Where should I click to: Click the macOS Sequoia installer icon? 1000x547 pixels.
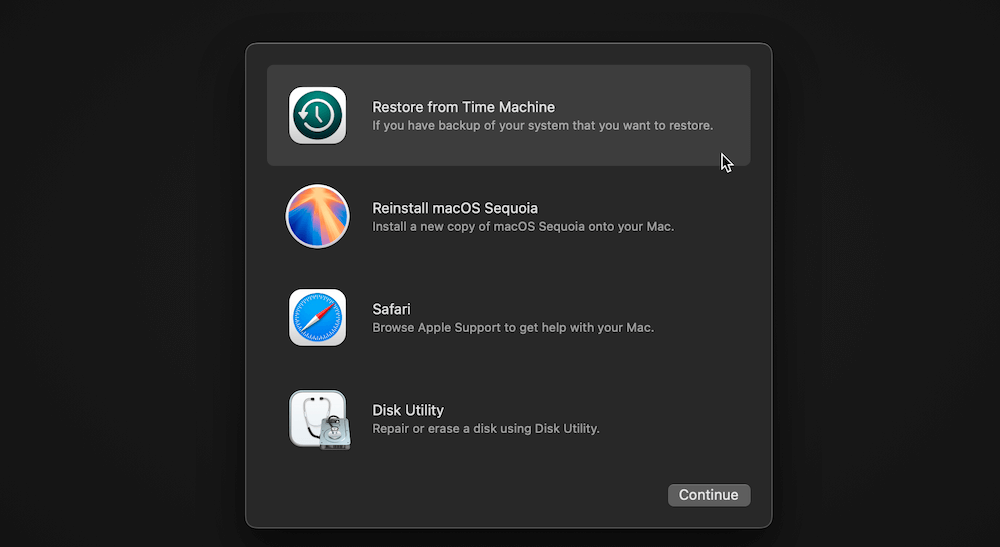(x=318, y=216)
